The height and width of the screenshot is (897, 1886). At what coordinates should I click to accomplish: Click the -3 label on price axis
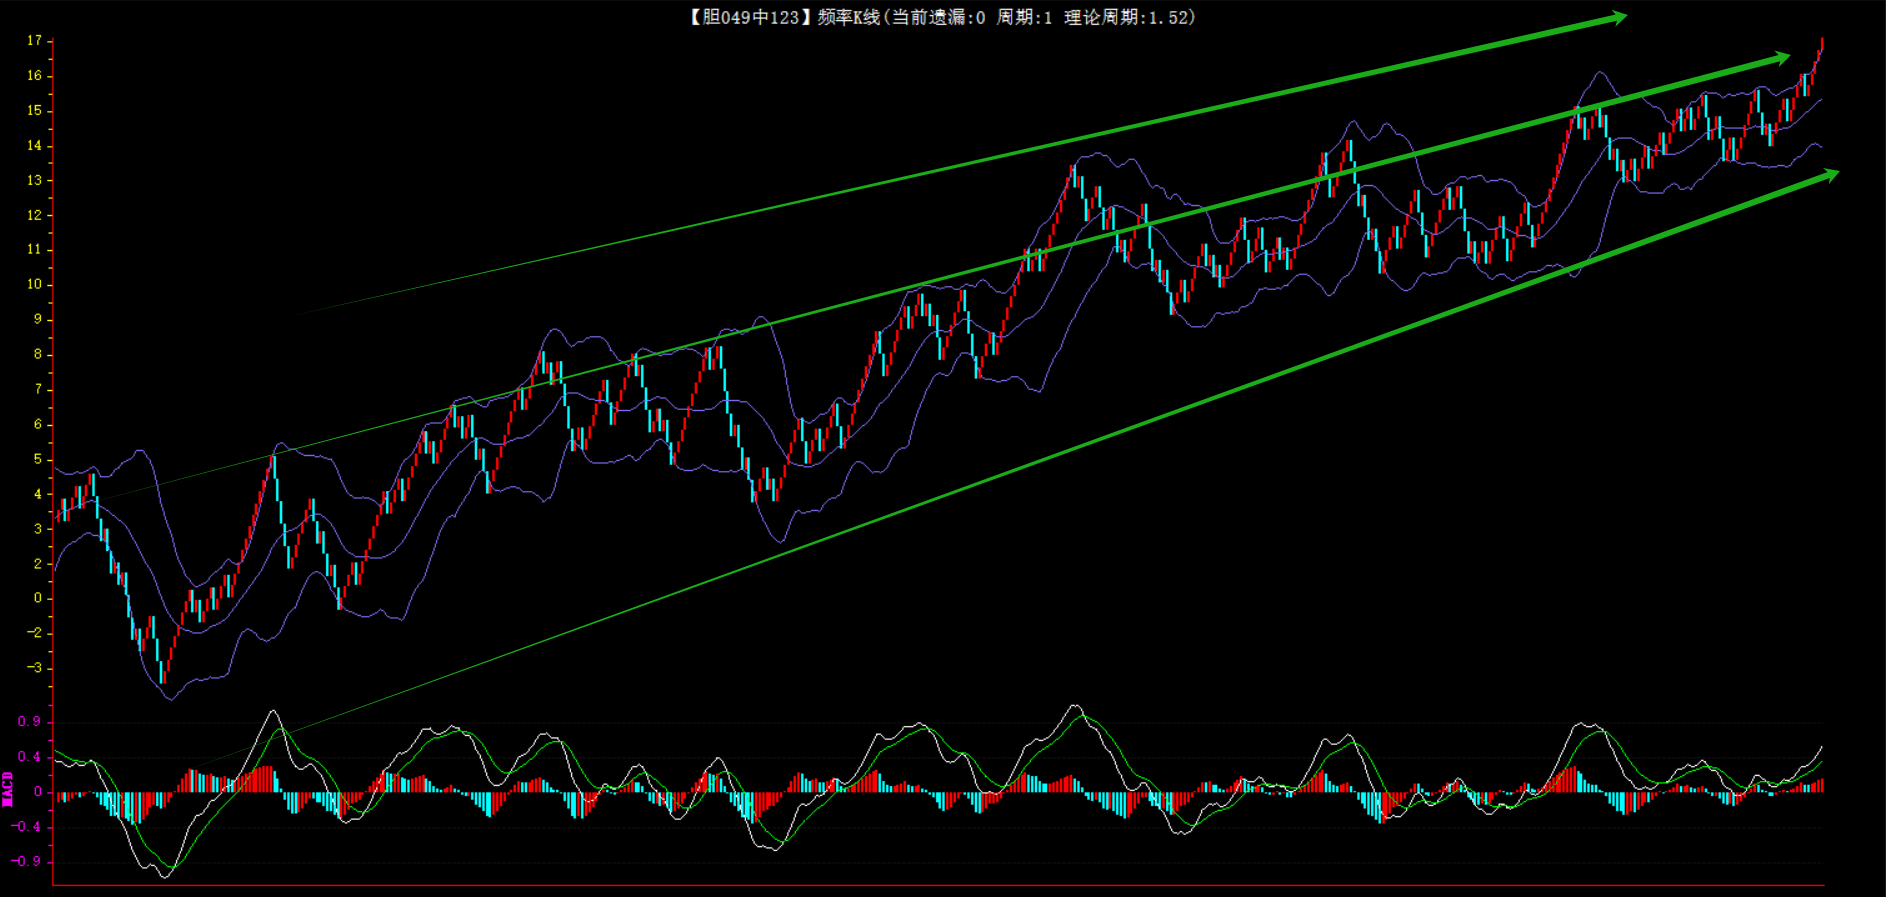pyautogui.click(x=34, y=668)
